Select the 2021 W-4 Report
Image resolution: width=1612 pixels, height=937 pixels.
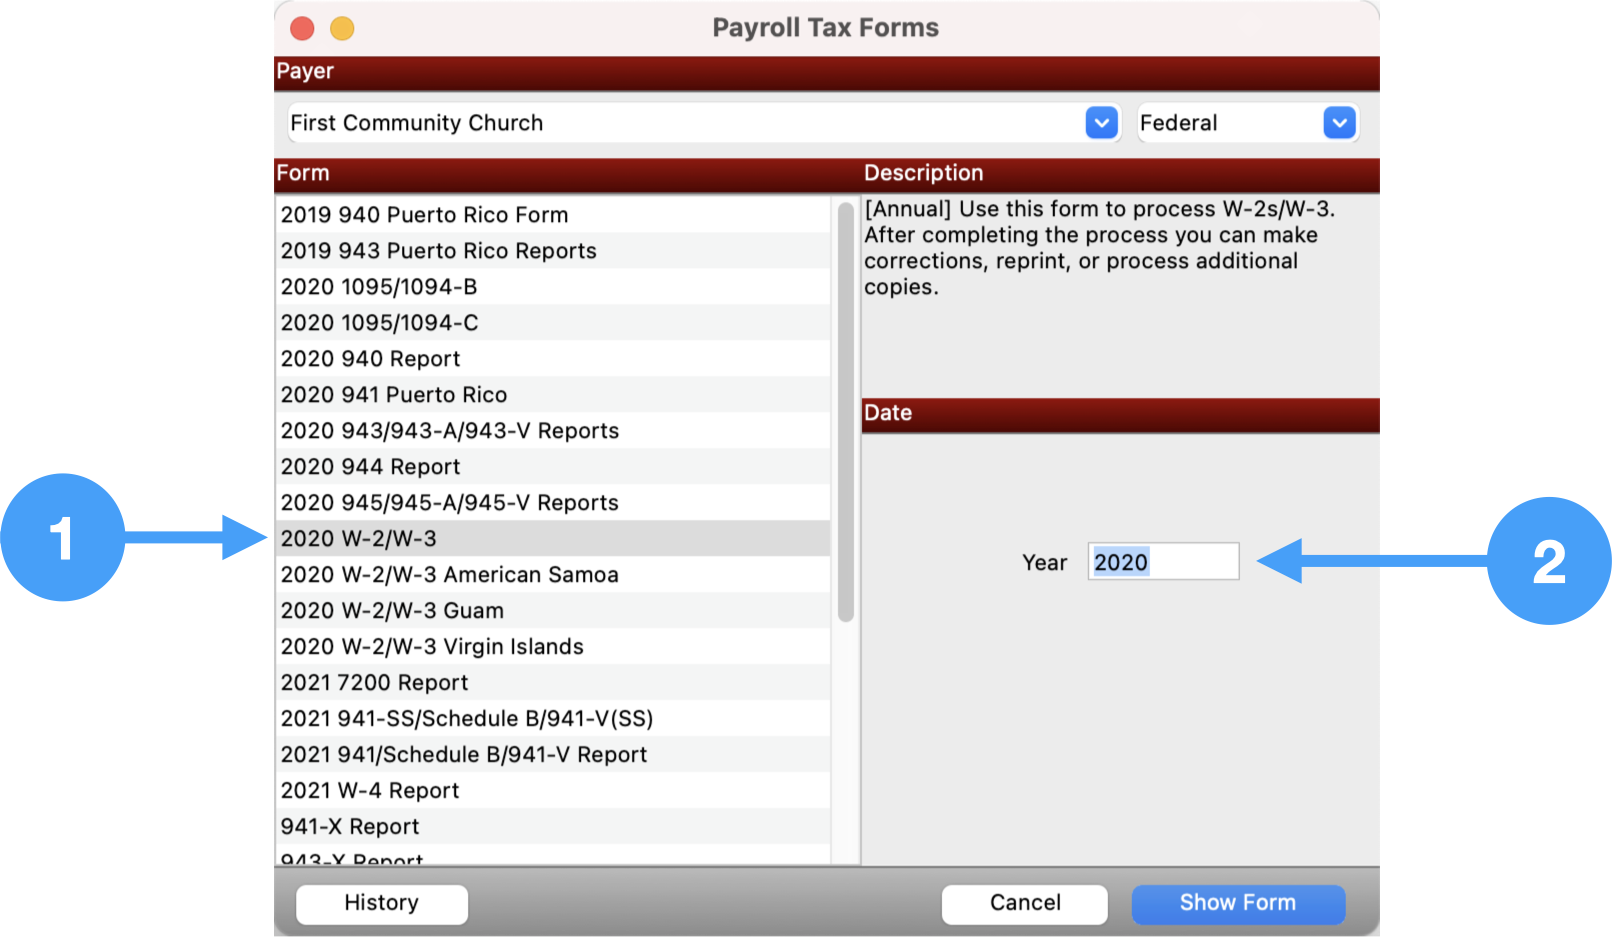370,791
